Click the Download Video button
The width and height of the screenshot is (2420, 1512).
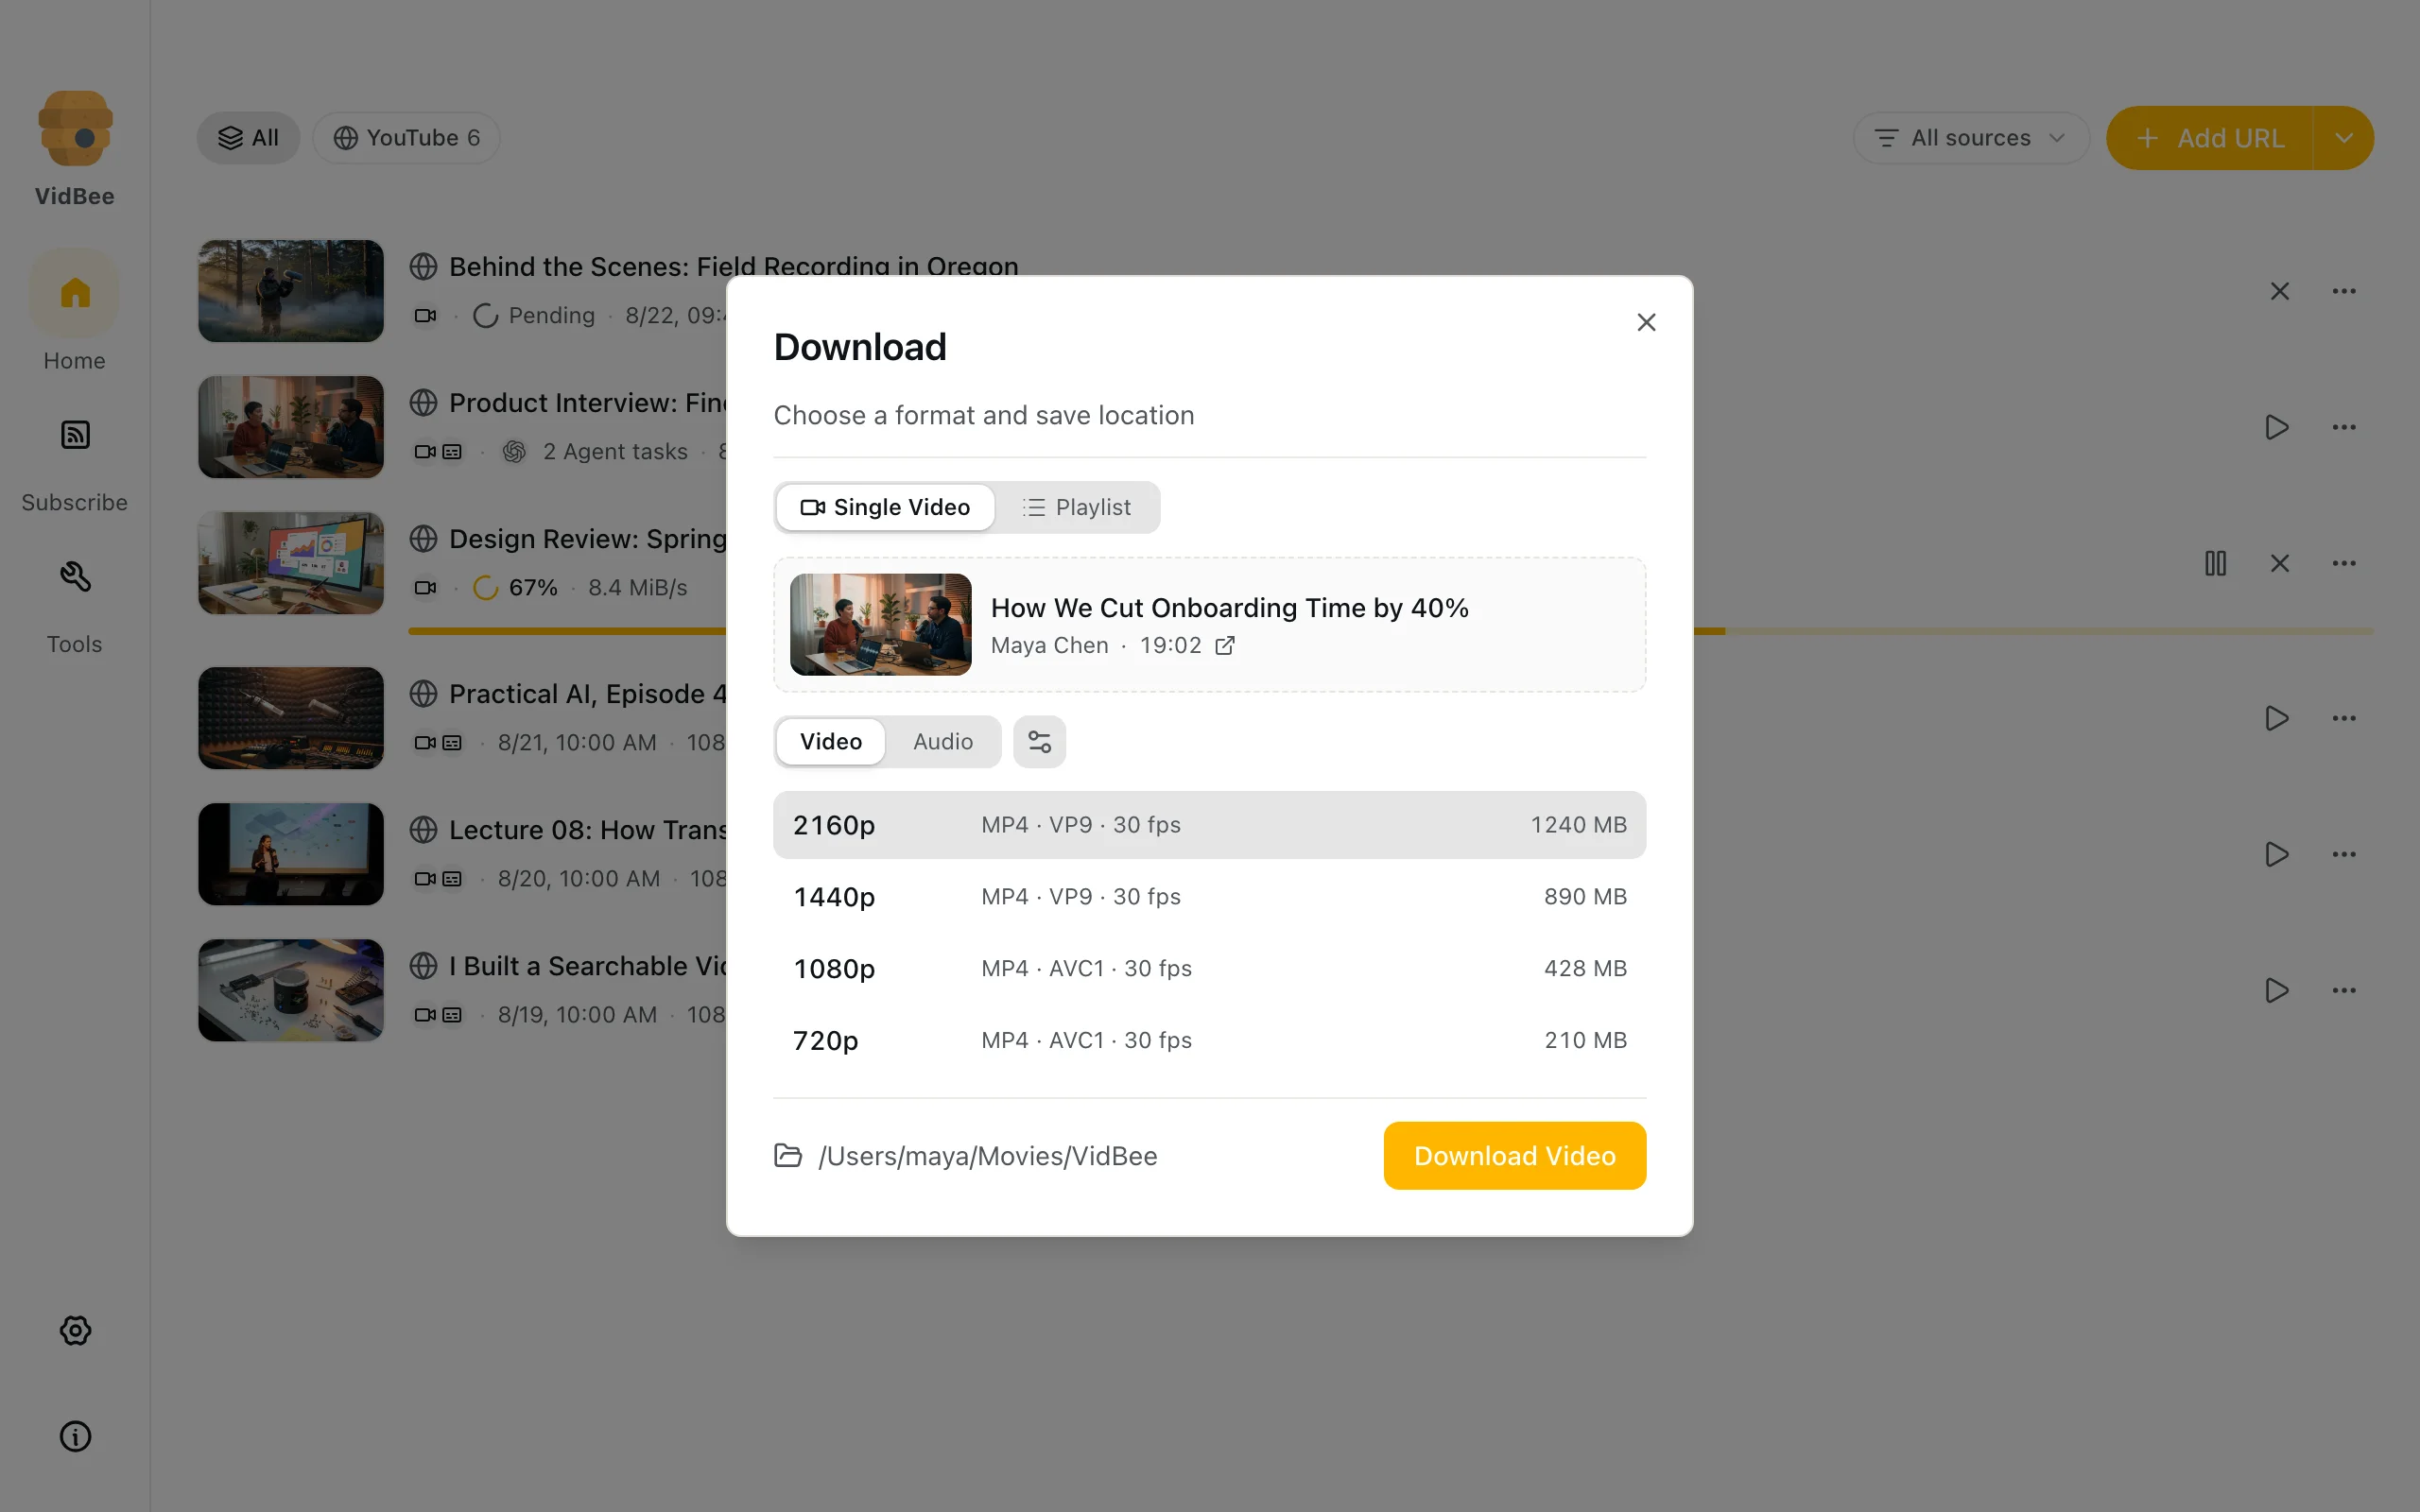point(1514,1155)
